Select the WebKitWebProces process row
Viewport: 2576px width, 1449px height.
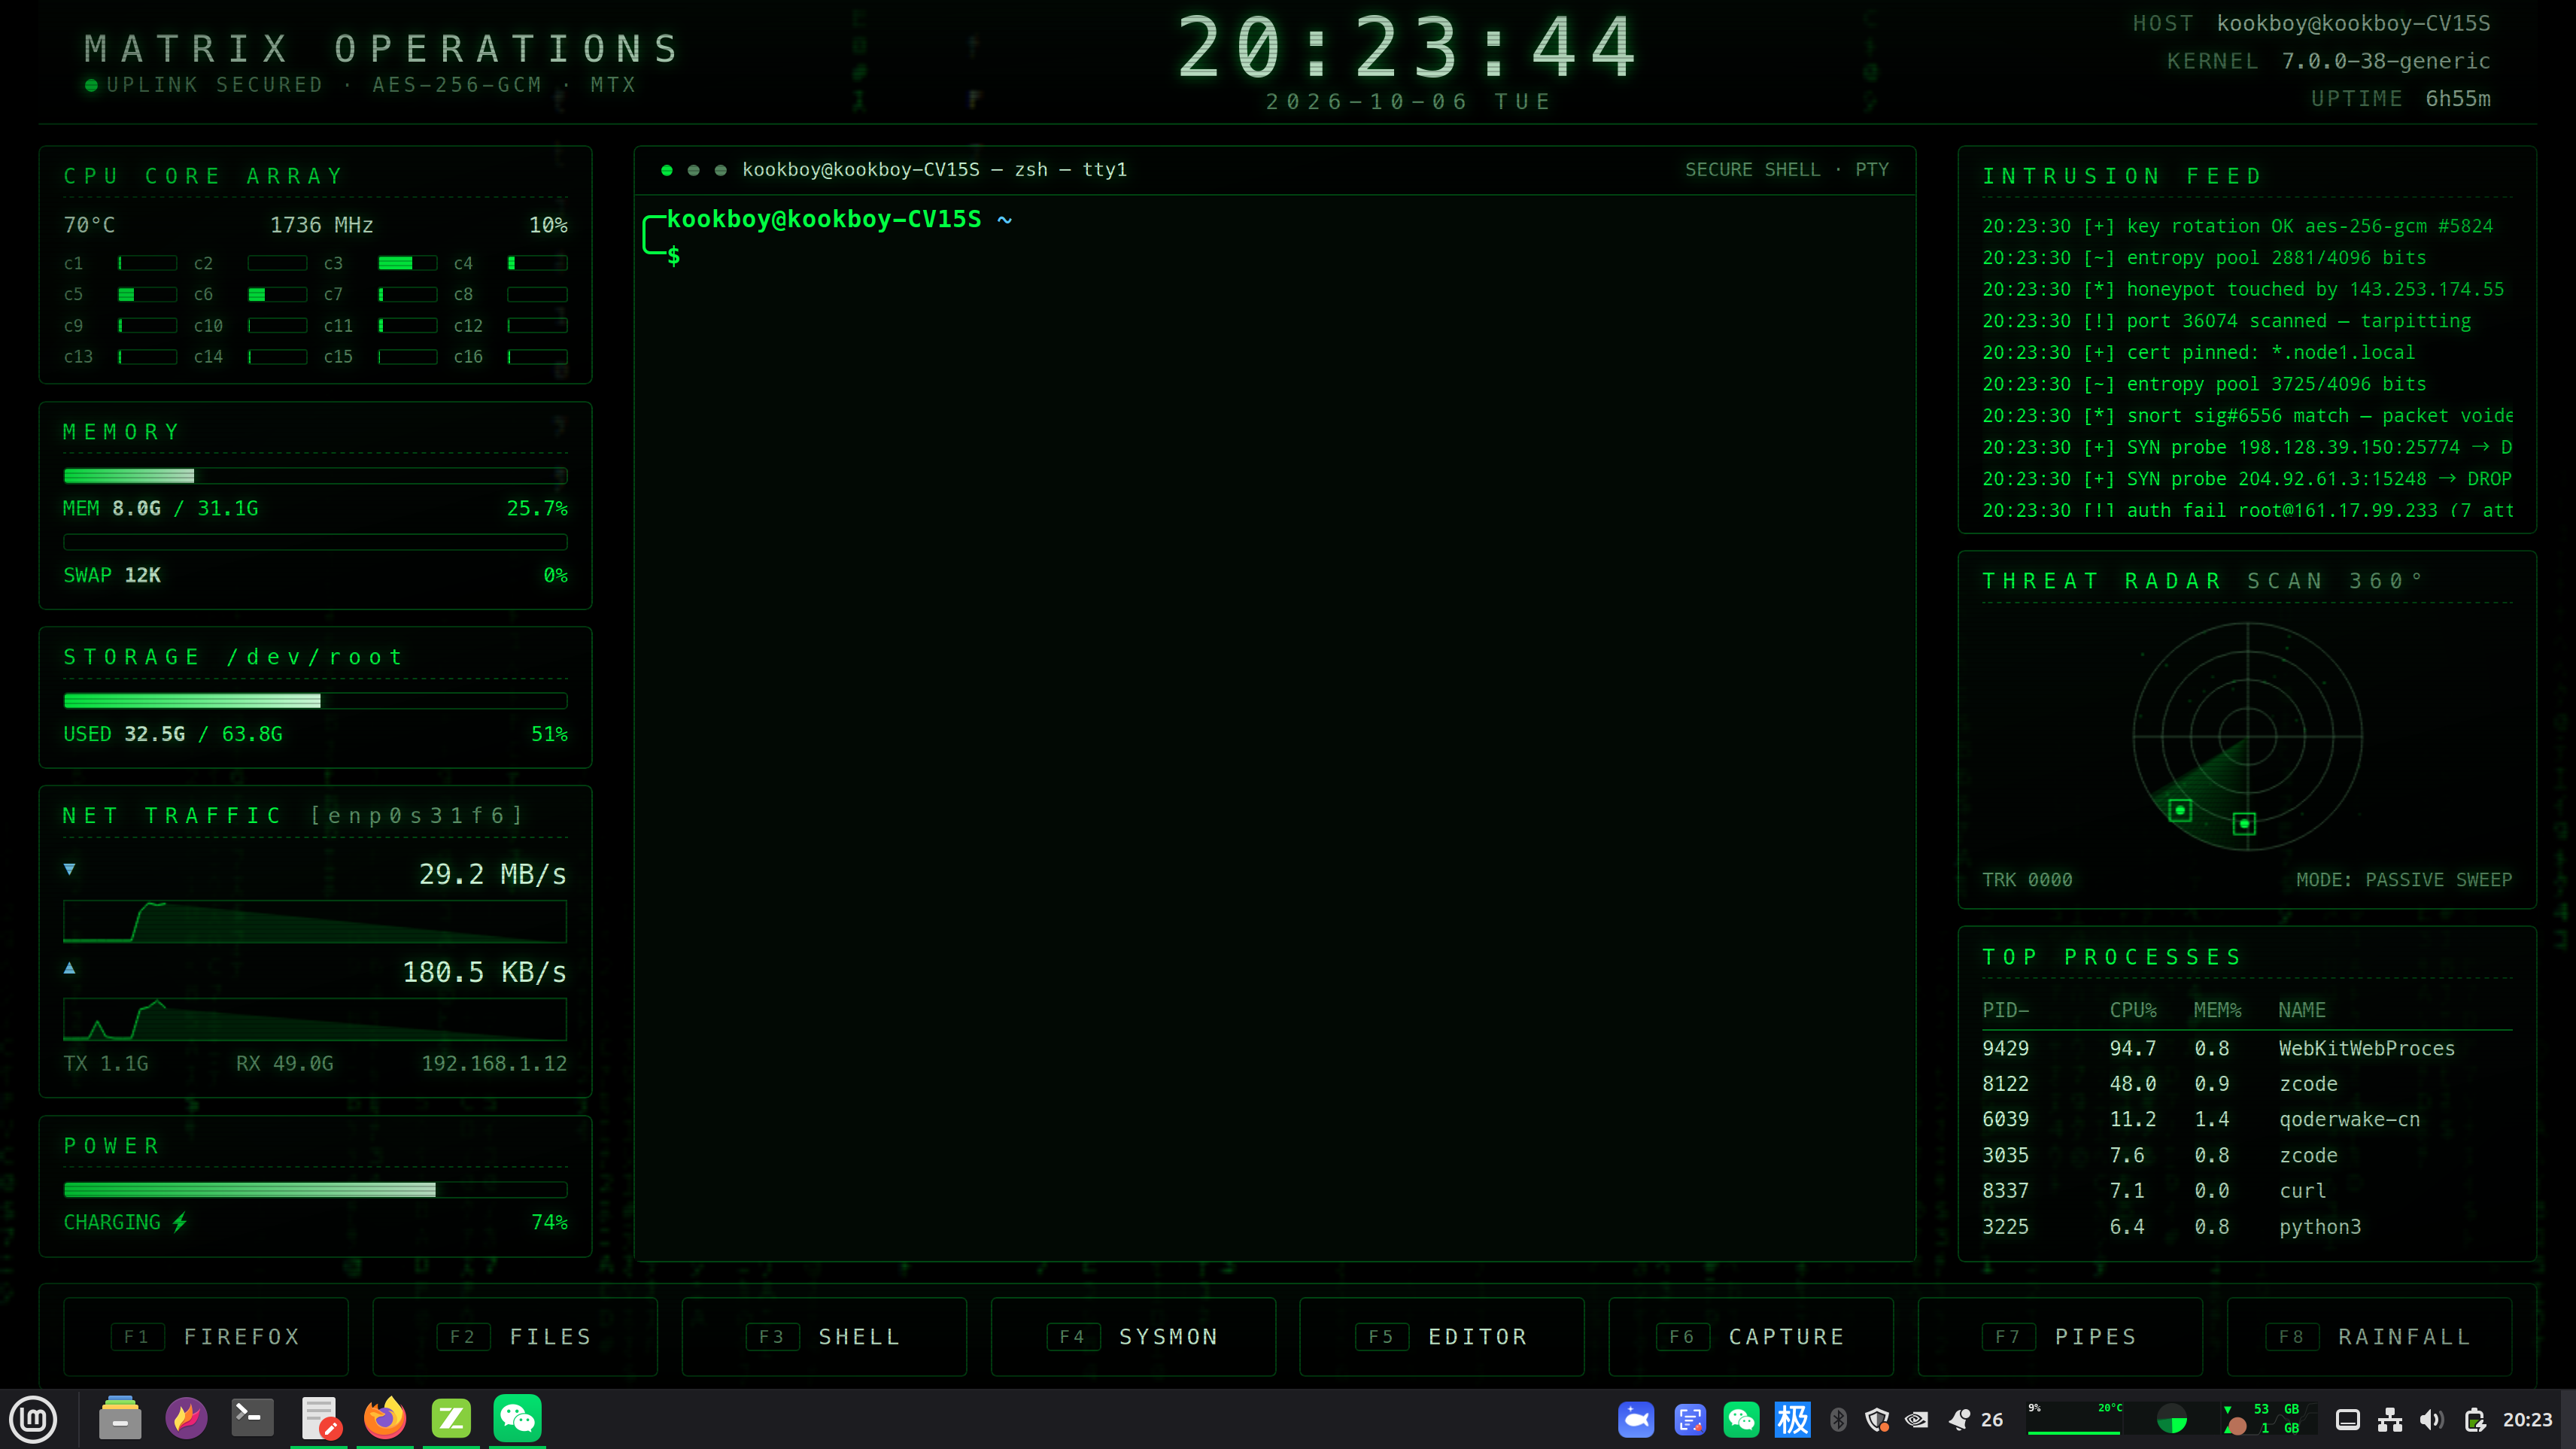(2247, 1048)
